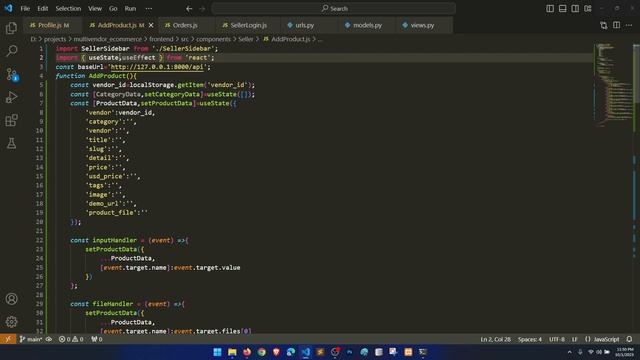Toggle the bottom panel layout icon

coord(562,8)
